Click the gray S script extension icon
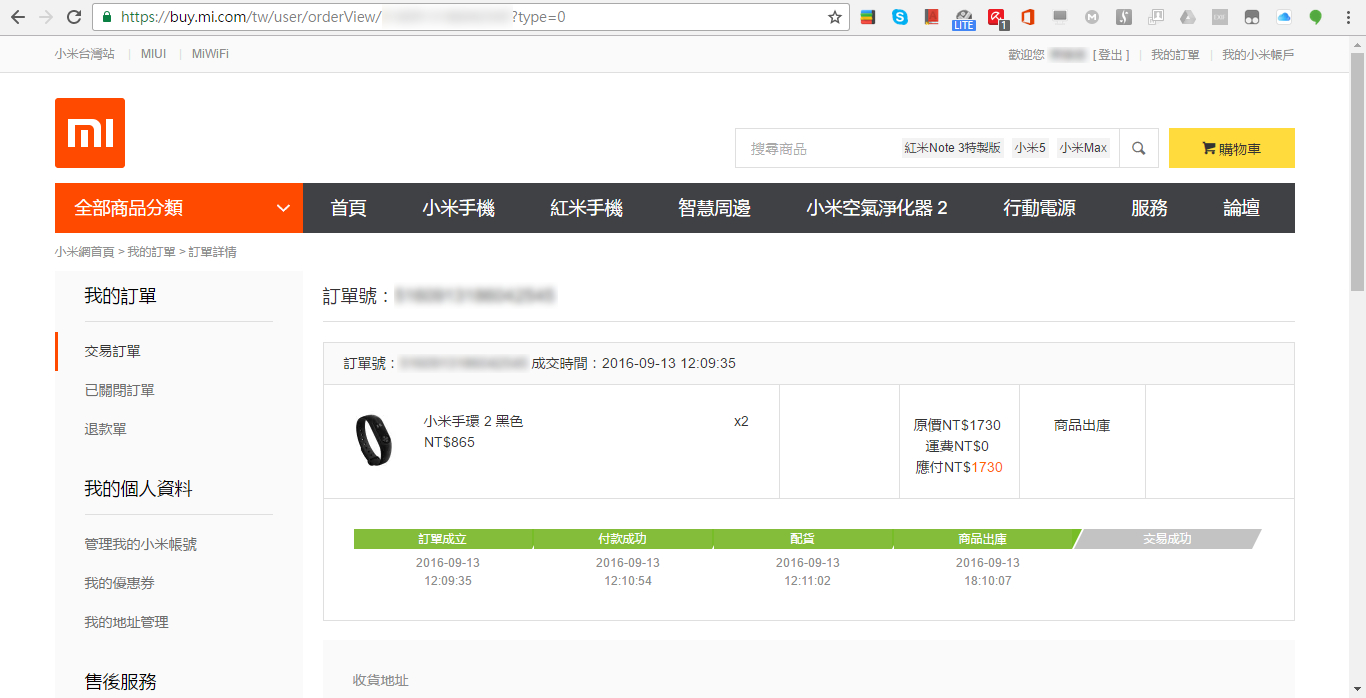The image size is (1366, 698). 1124,17
